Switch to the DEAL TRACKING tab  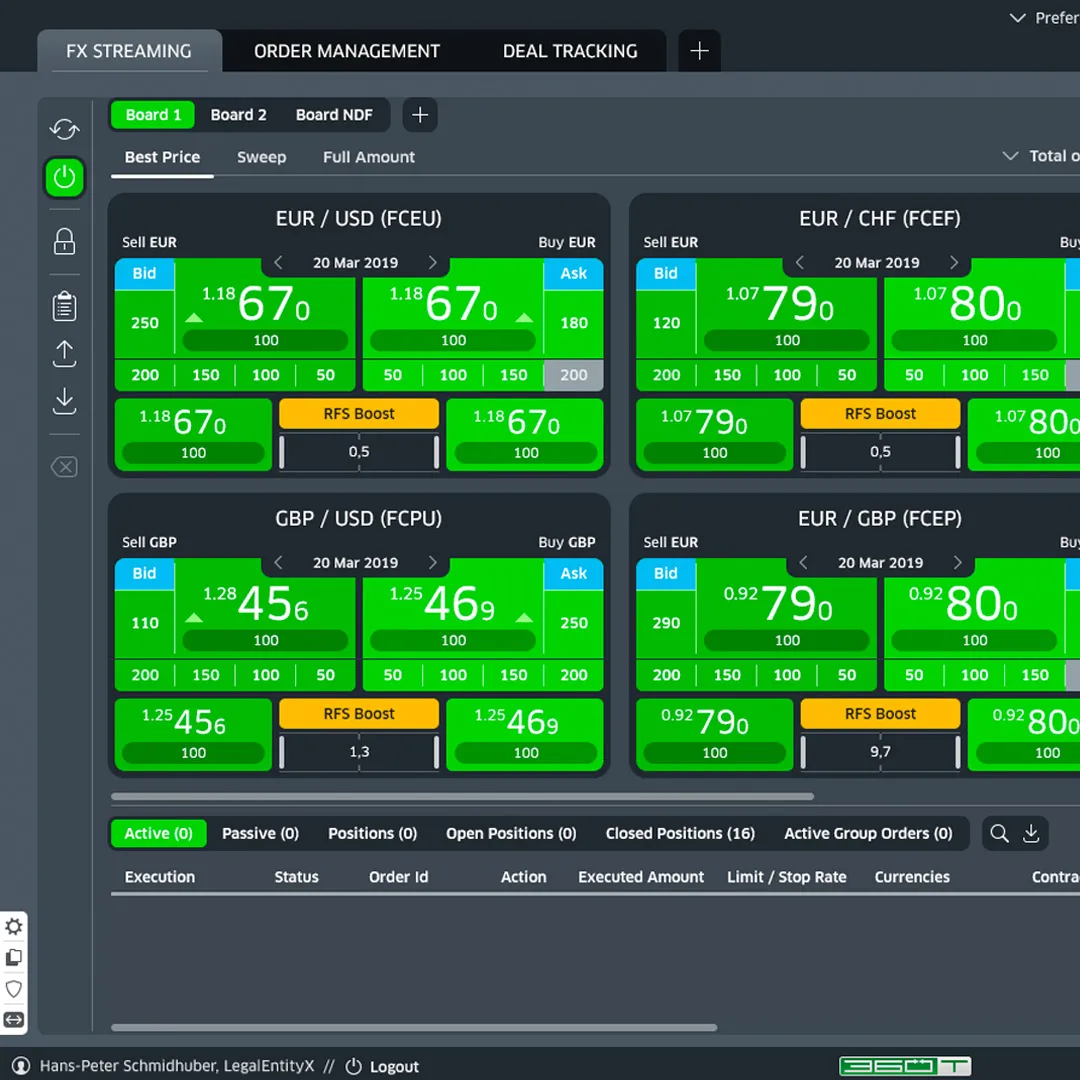[570, 51]
